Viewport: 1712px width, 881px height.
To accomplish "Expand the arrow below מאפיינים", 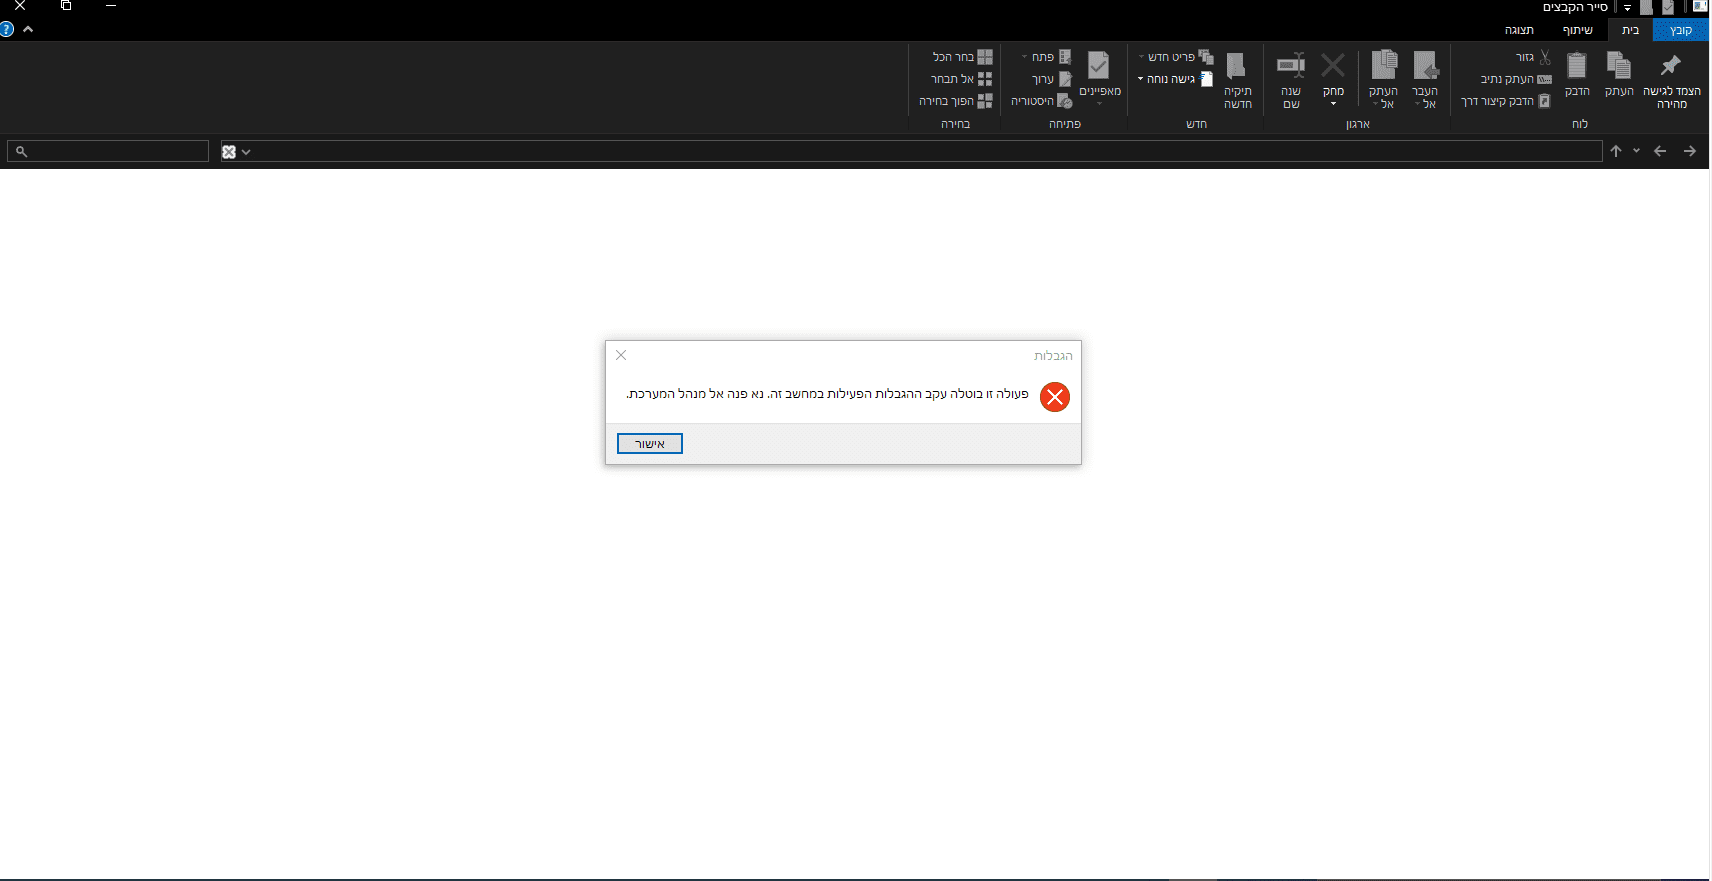I will tap(1099, 104).
